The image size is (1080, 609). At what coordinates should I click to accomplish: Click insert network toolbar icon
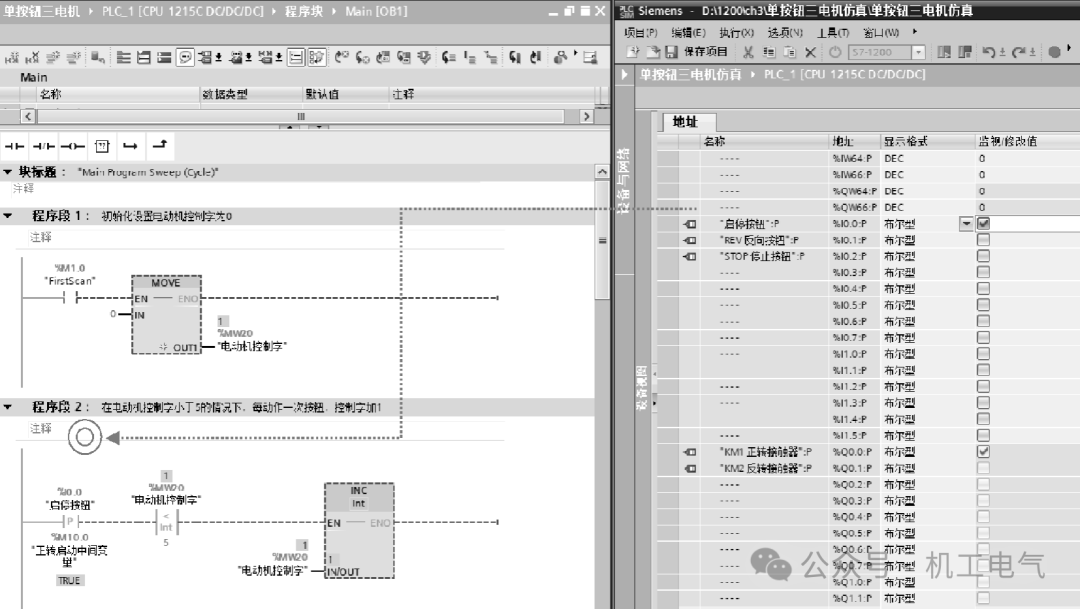pyautogui.click(x=11, y=58)
